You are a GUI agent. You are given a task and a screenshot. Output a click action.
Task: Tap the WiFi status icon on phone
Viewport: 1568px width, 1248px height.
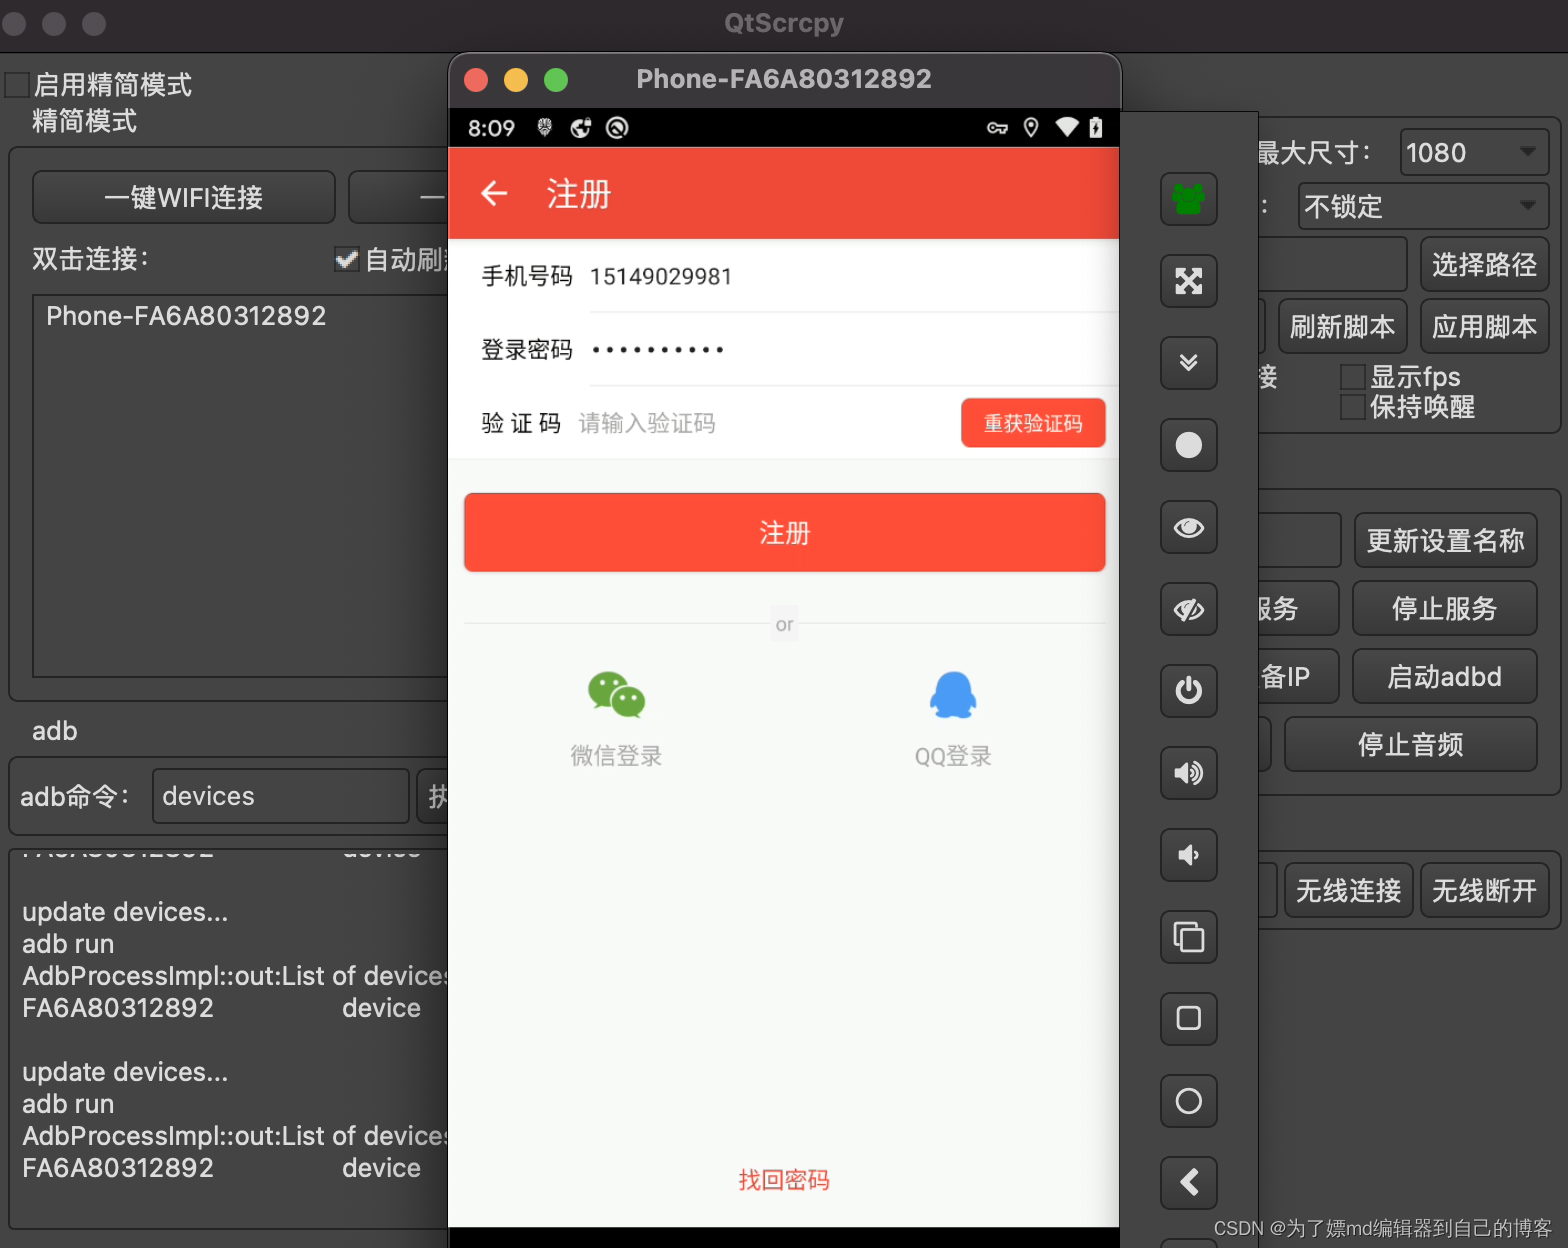tap(1067, 127)
